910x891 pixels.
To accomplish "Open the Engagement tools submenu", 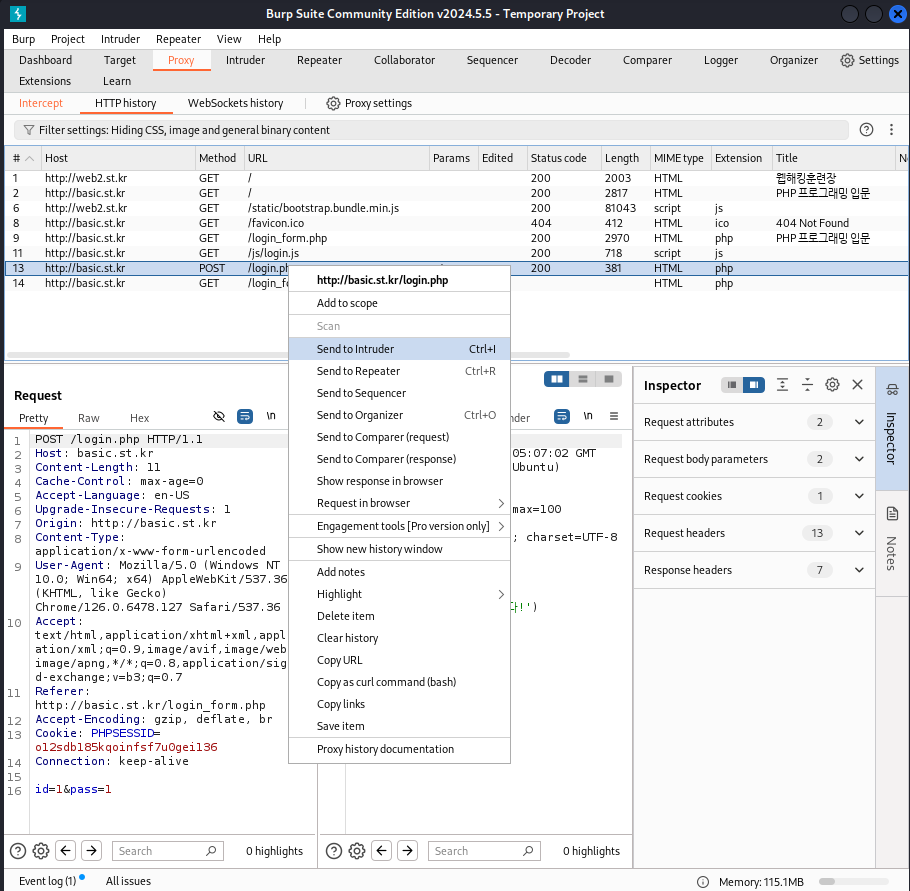I will click(399, 526).
